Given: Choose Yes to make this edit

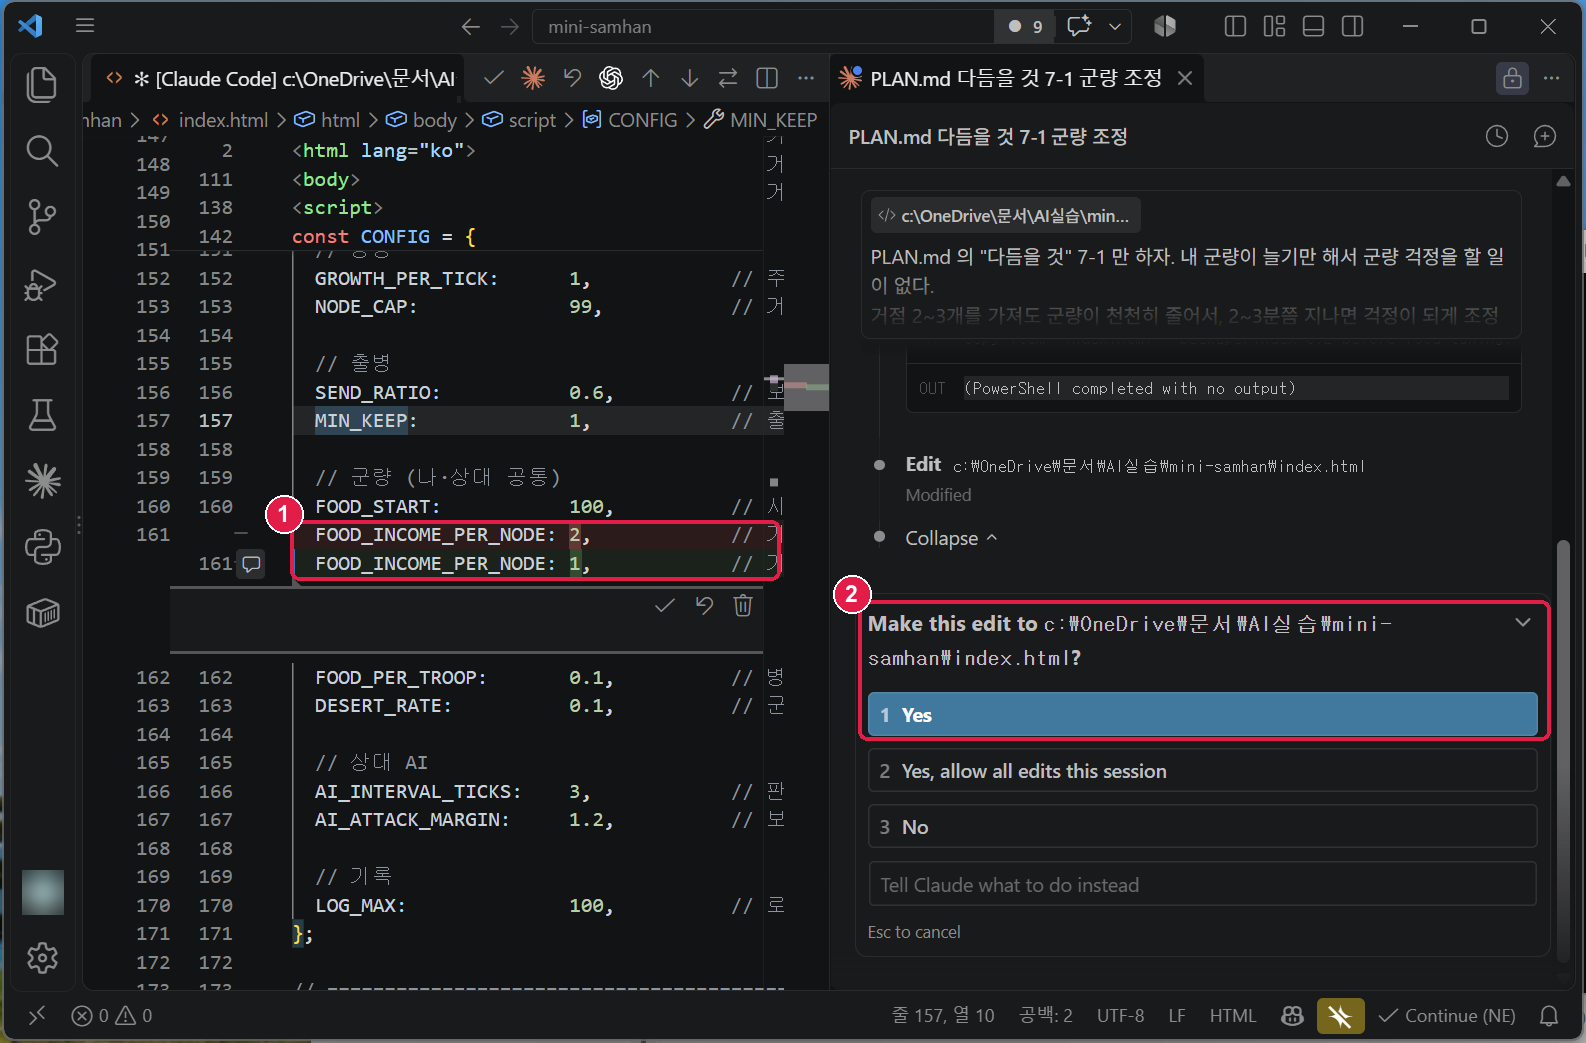Looking at the screenshot, I should pyautogui.click(x=1202, y=715).
